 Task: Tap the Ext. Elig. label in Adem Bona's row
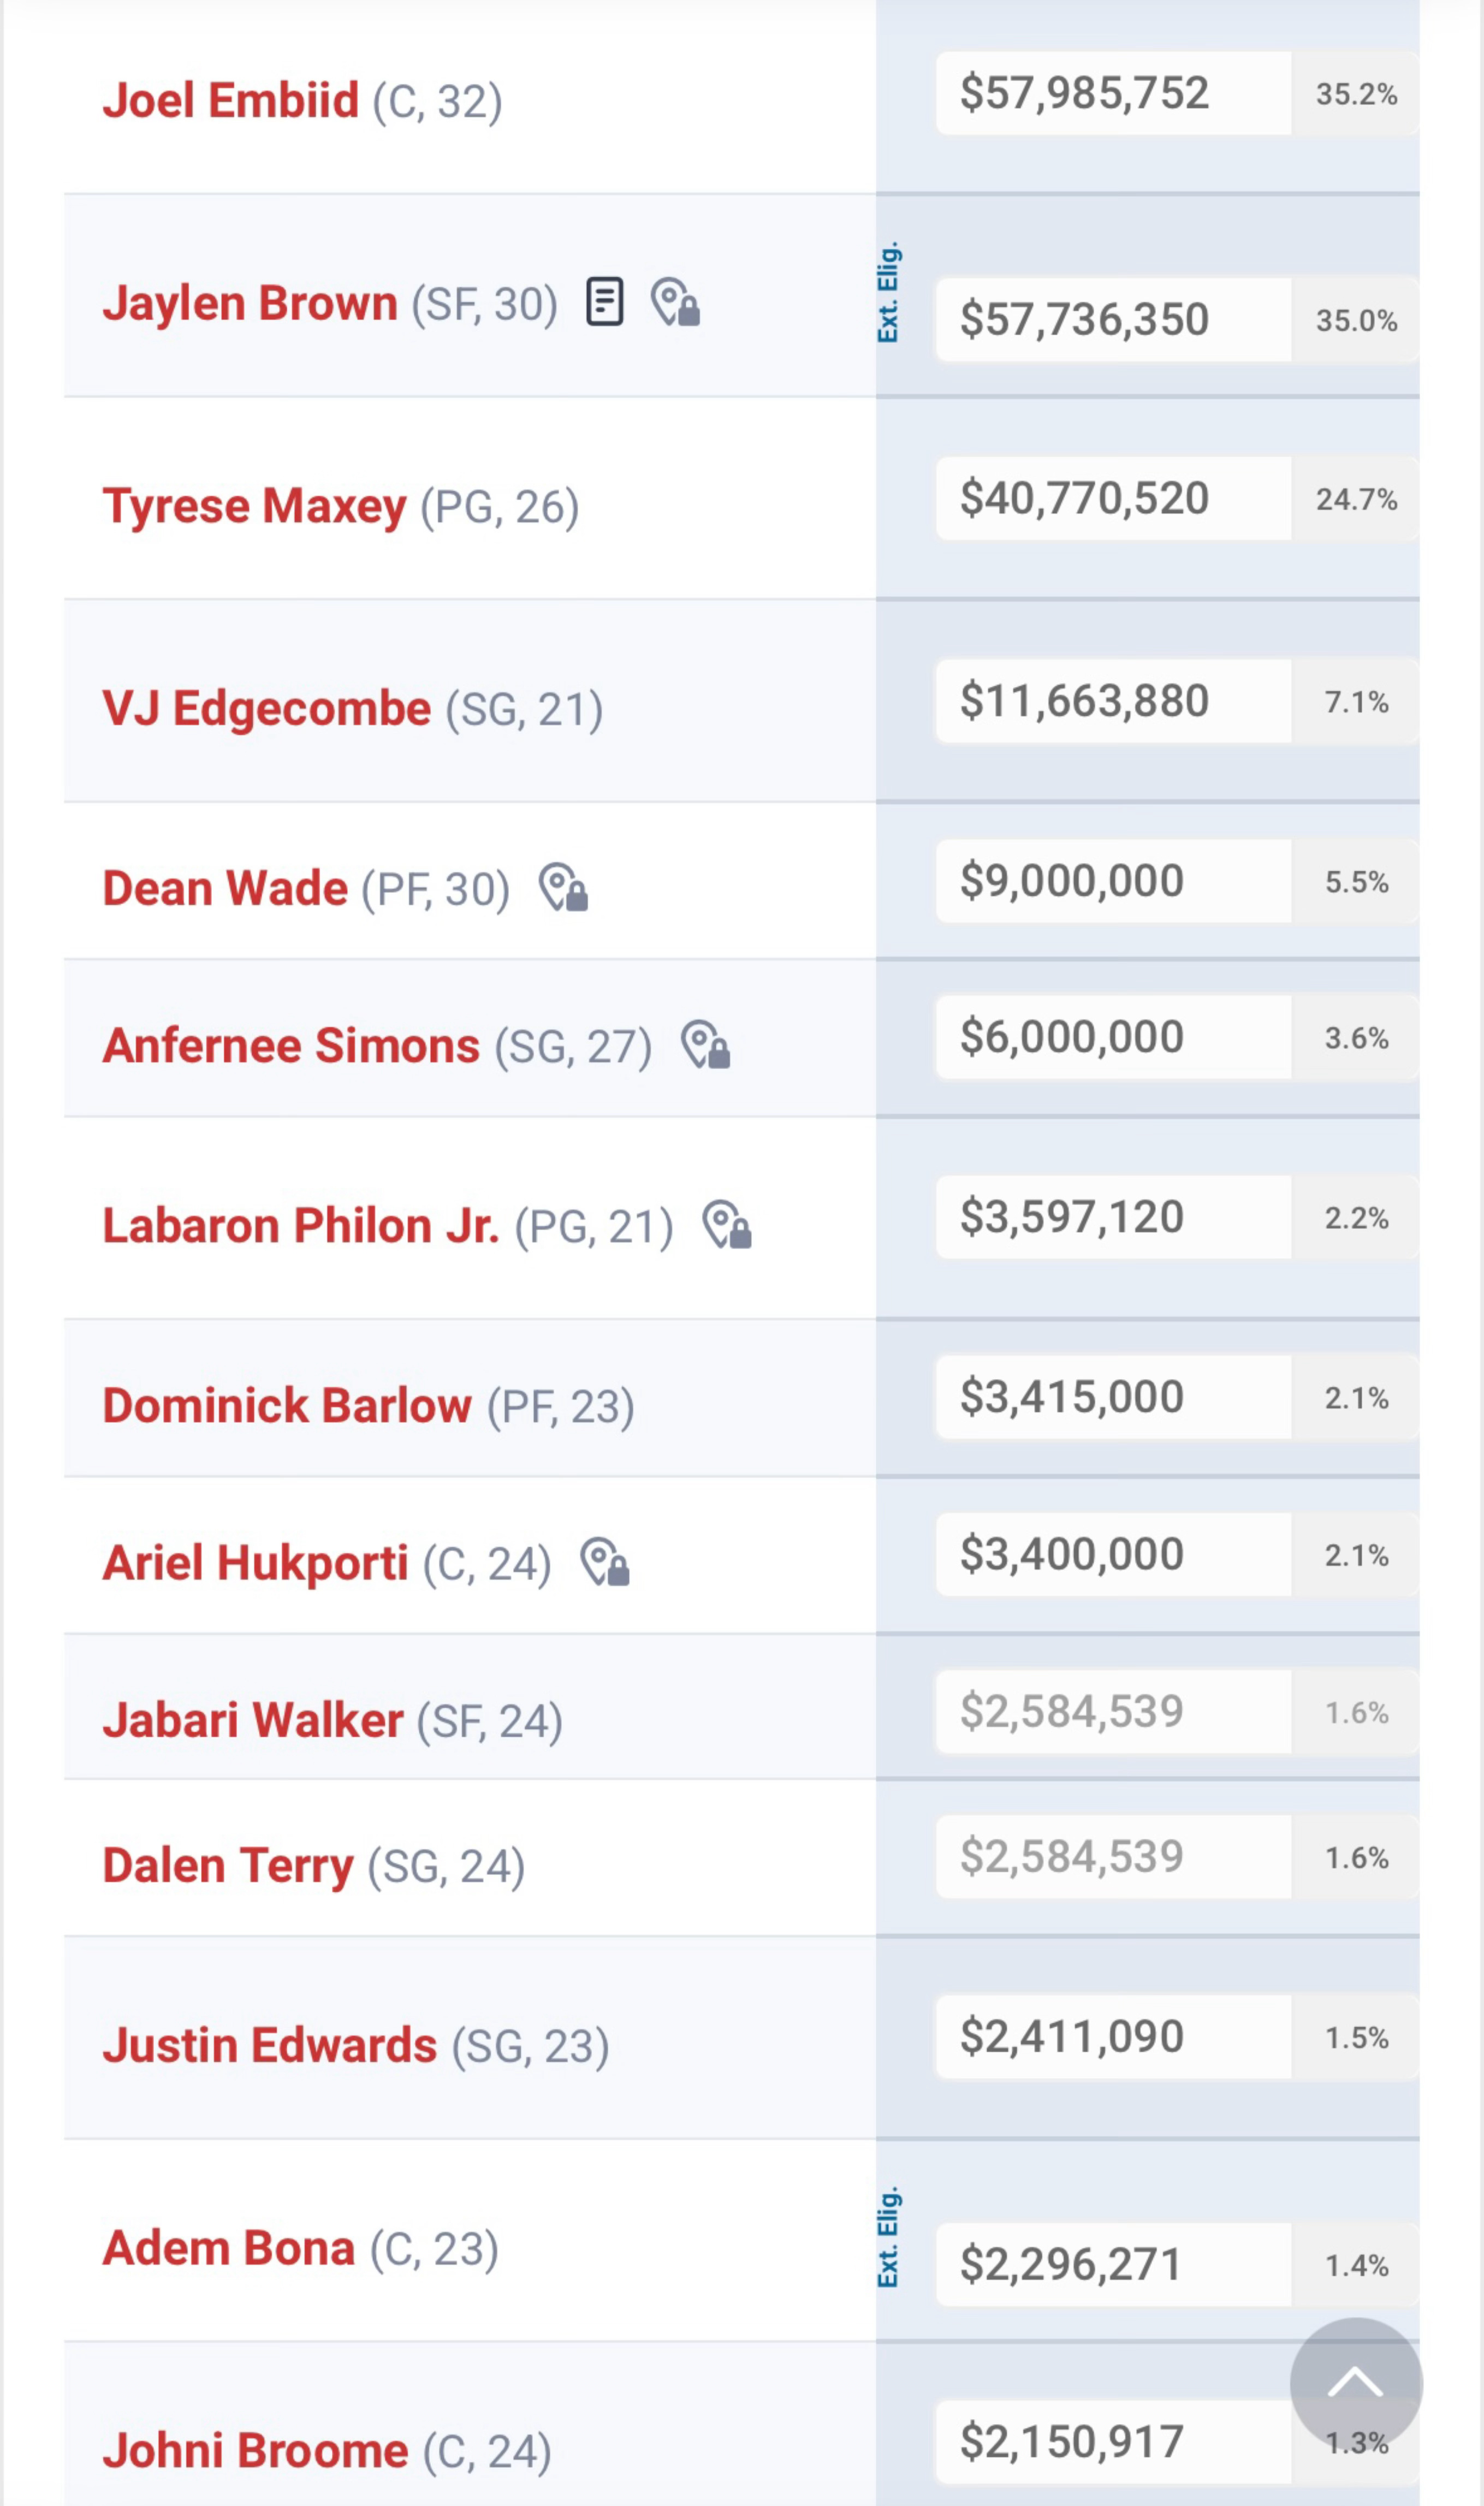pos(888,2236)
